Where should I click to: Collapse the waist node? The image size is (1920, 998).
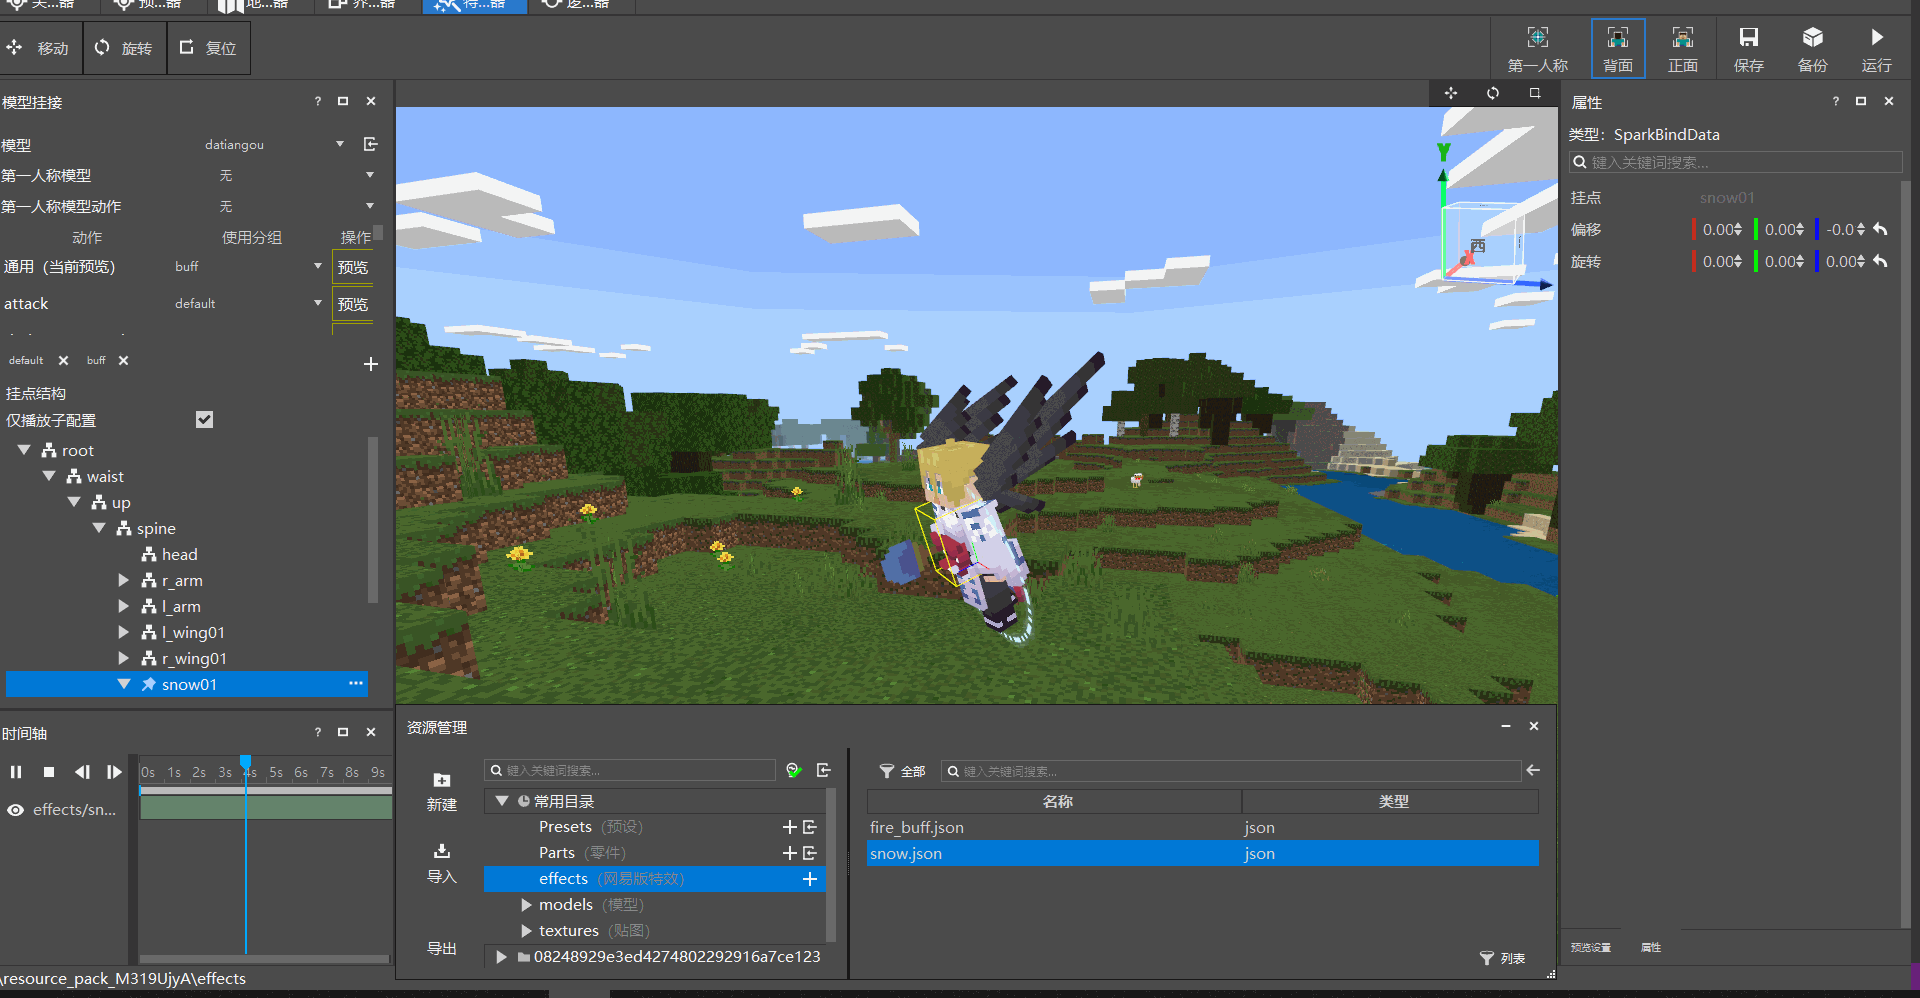(49, 477)
